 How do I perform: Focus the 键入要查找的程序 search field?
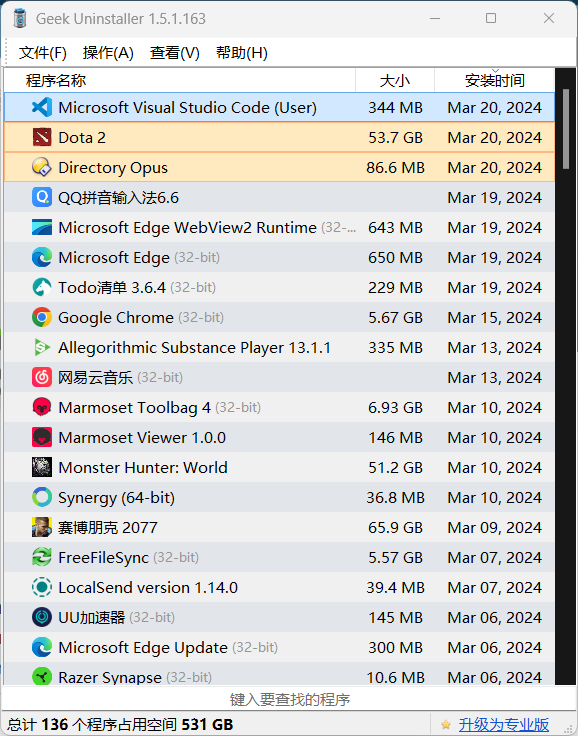coord(289,699)
